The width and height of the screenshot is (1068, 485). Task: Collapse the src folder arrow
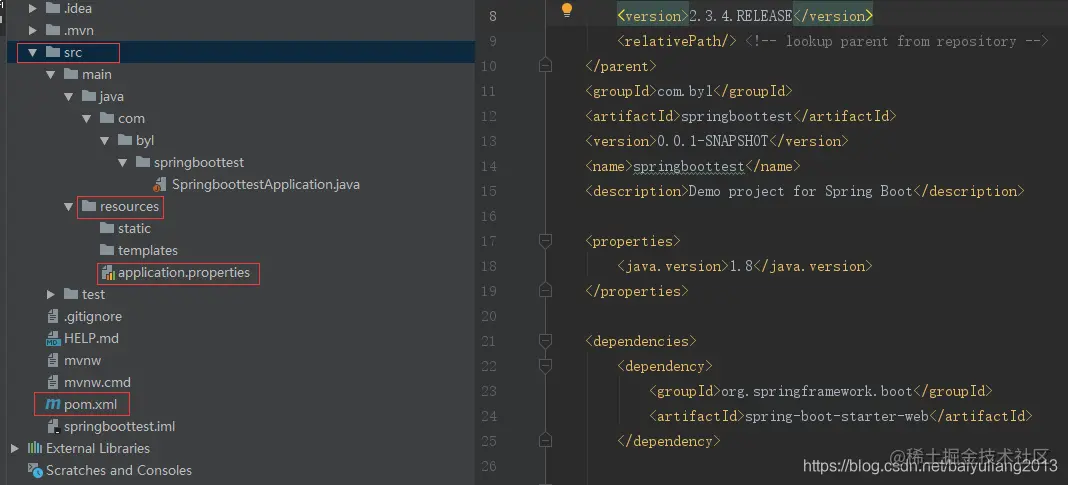pos(32,52)
